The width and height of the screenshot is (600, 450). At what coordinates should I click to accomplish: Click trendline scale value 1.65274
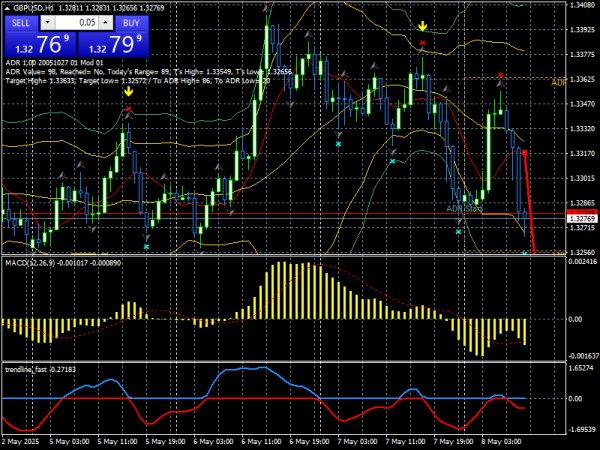[x=581, y=368]
